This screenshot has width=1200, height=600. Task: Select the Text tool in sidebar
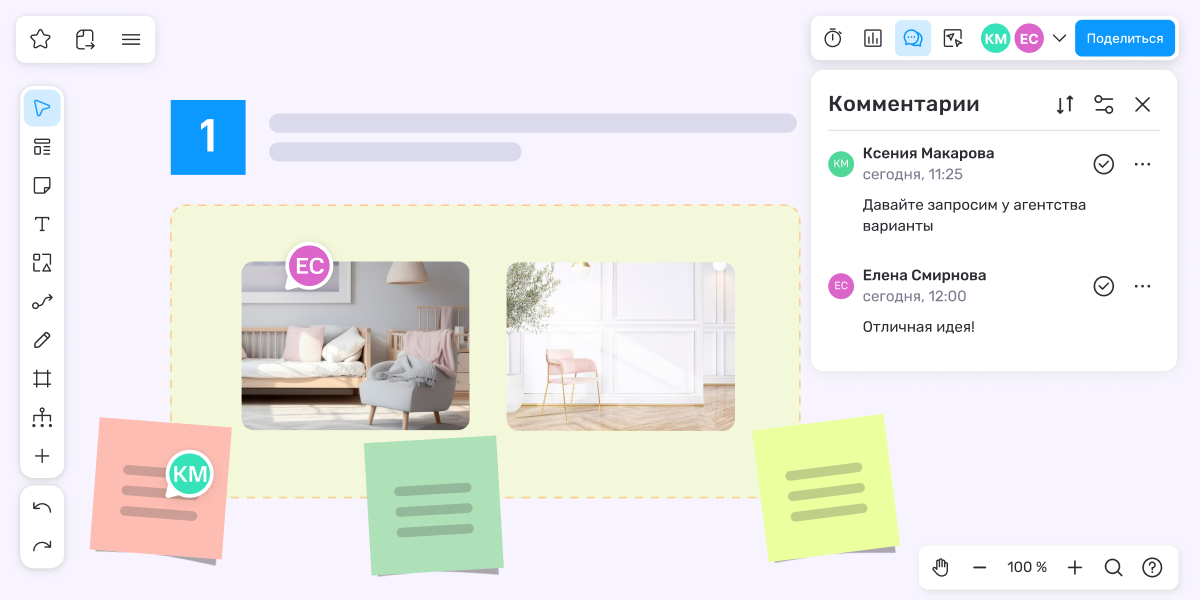(42, 224)
